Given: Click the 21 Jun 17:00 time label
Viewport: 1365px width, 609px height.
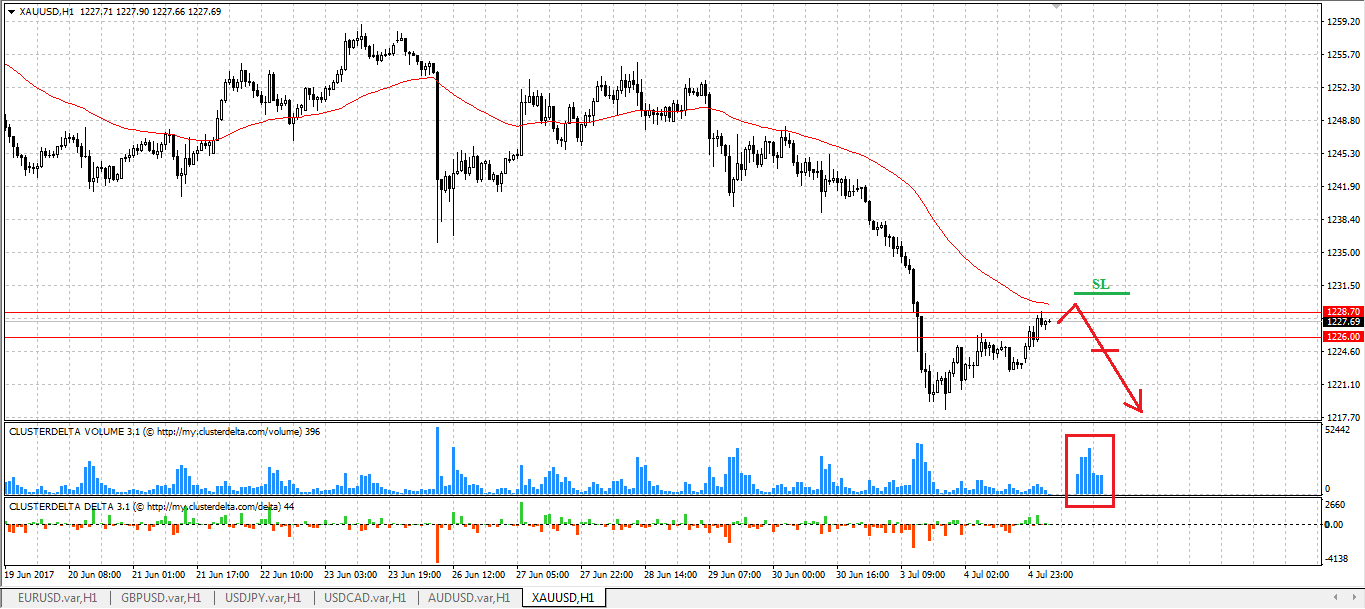Looking at the screenshot, I should click(x=223, y=576).
